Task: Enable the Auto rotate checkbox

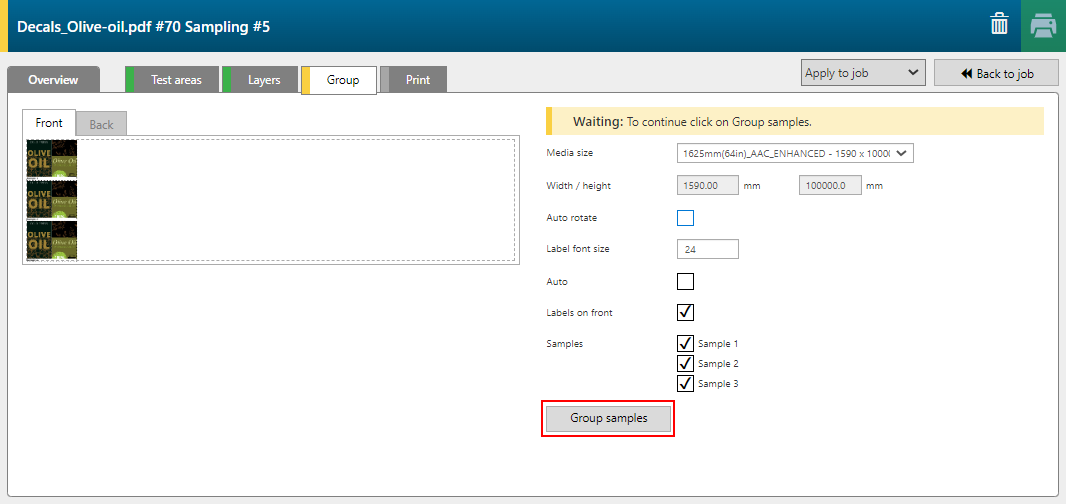Action: [x=685, y=218]
